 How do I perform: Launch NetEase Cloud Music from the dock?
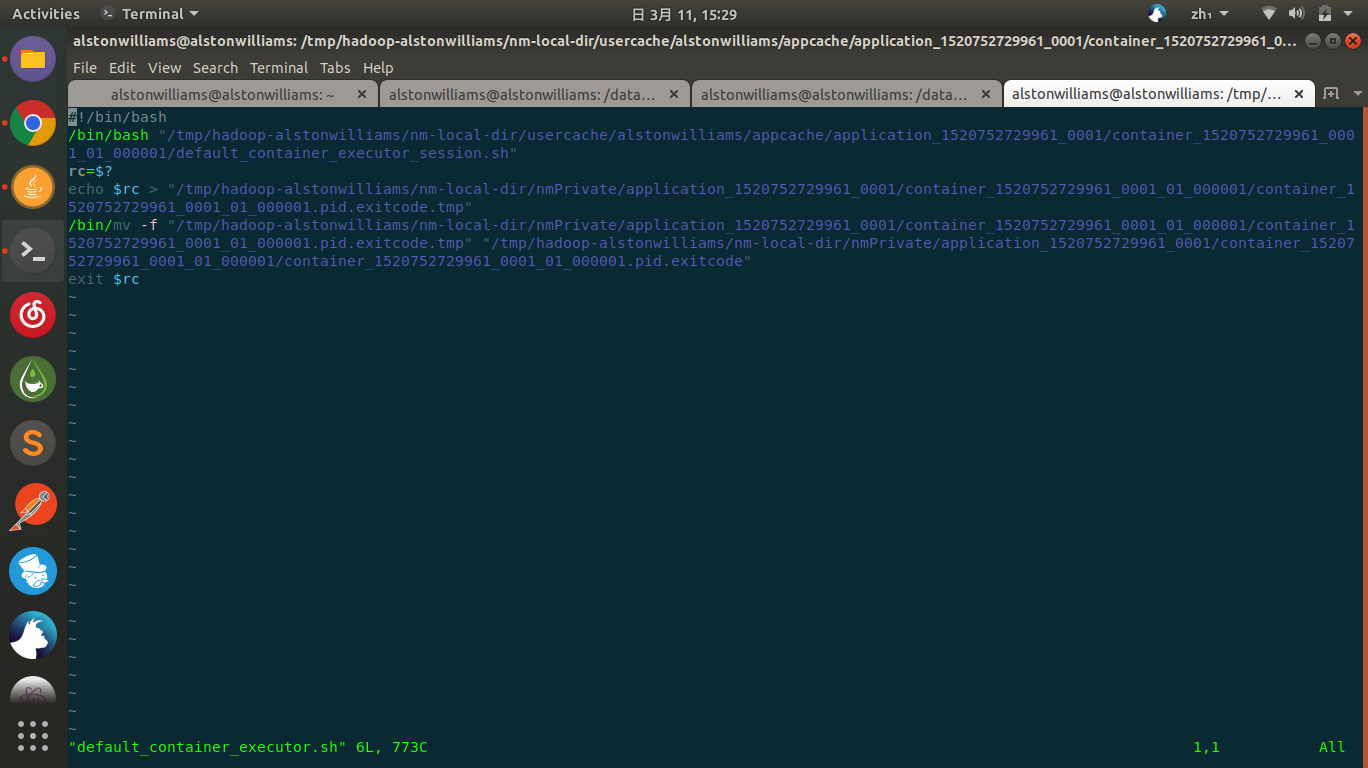33,315
